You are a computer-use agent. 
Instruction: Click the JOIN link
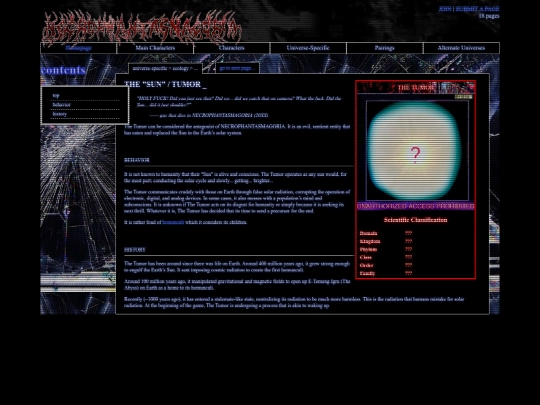click(445, 9)
